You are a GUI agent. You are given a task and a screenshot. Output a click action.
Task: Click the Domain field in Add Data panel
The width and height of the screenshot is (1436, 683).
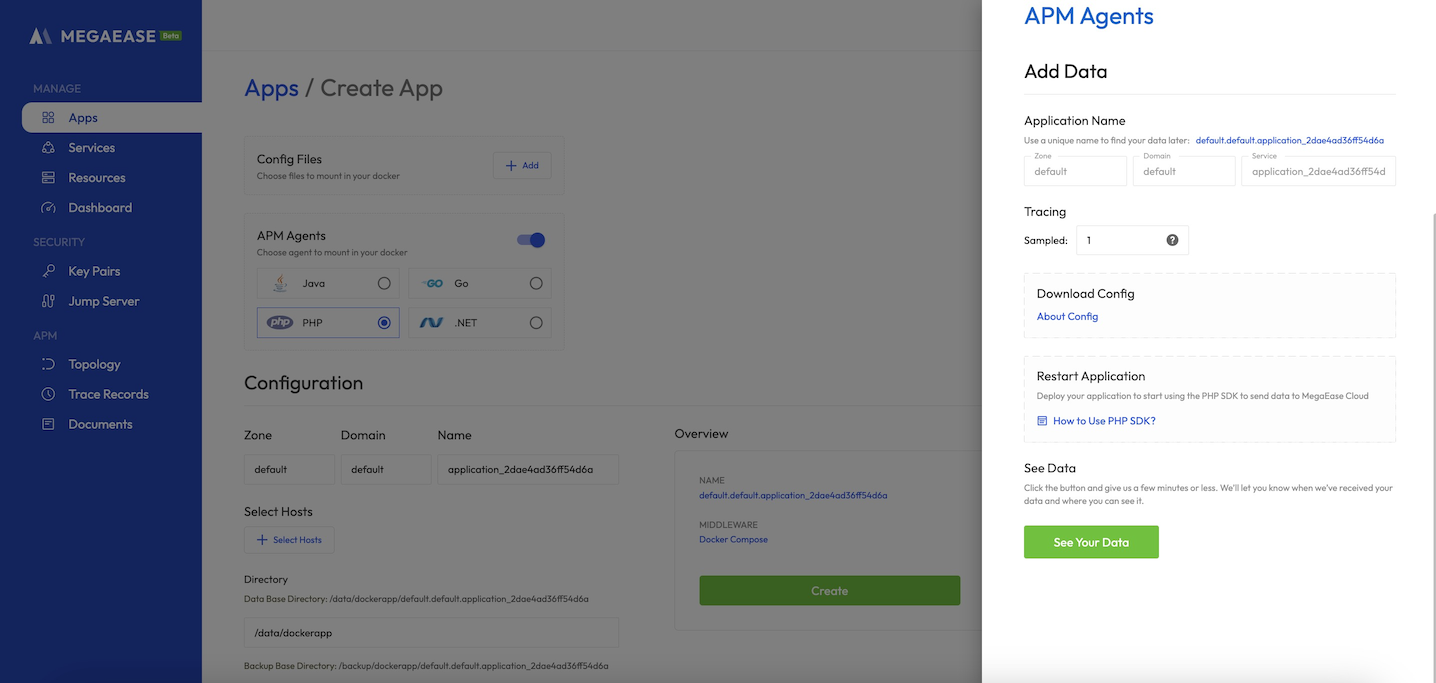point(1184,171)
